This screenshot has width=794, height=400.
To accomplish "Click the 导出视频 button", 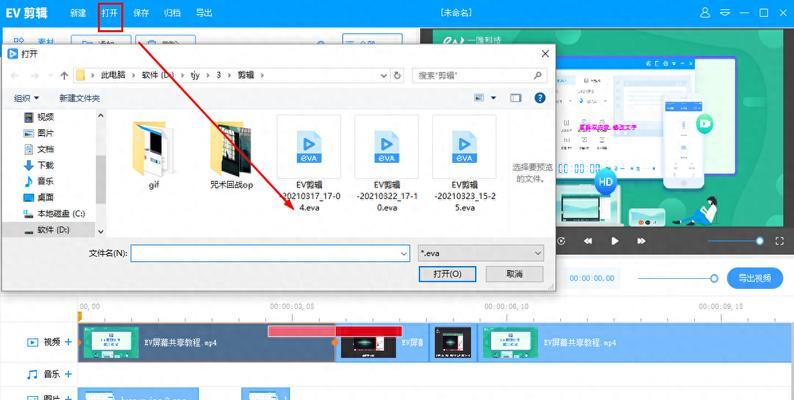I will pos(755,278).
